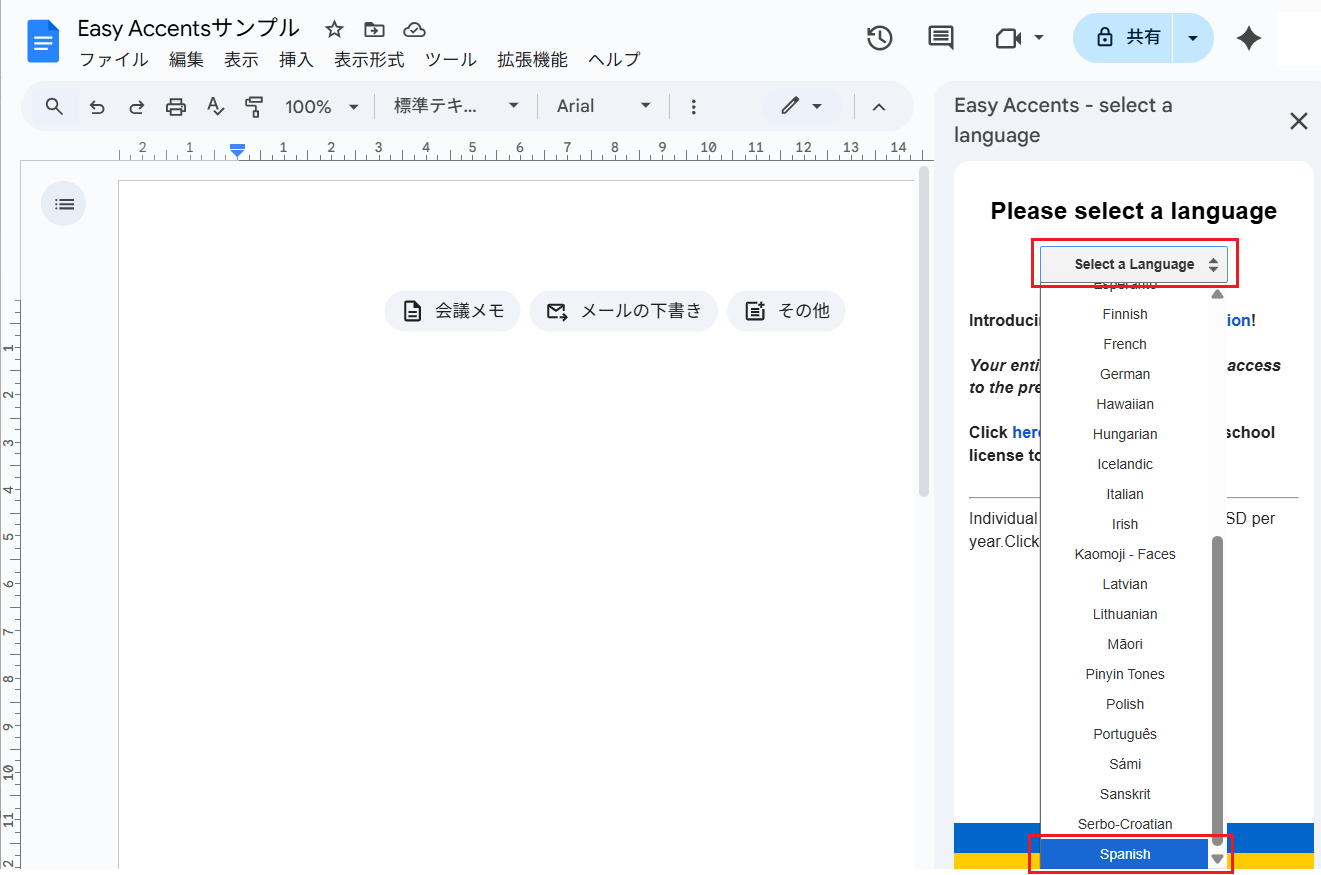The width and height of the screenshot is (1321, 875).
Task: Select French from language list
Action: tap(1125, 344)
